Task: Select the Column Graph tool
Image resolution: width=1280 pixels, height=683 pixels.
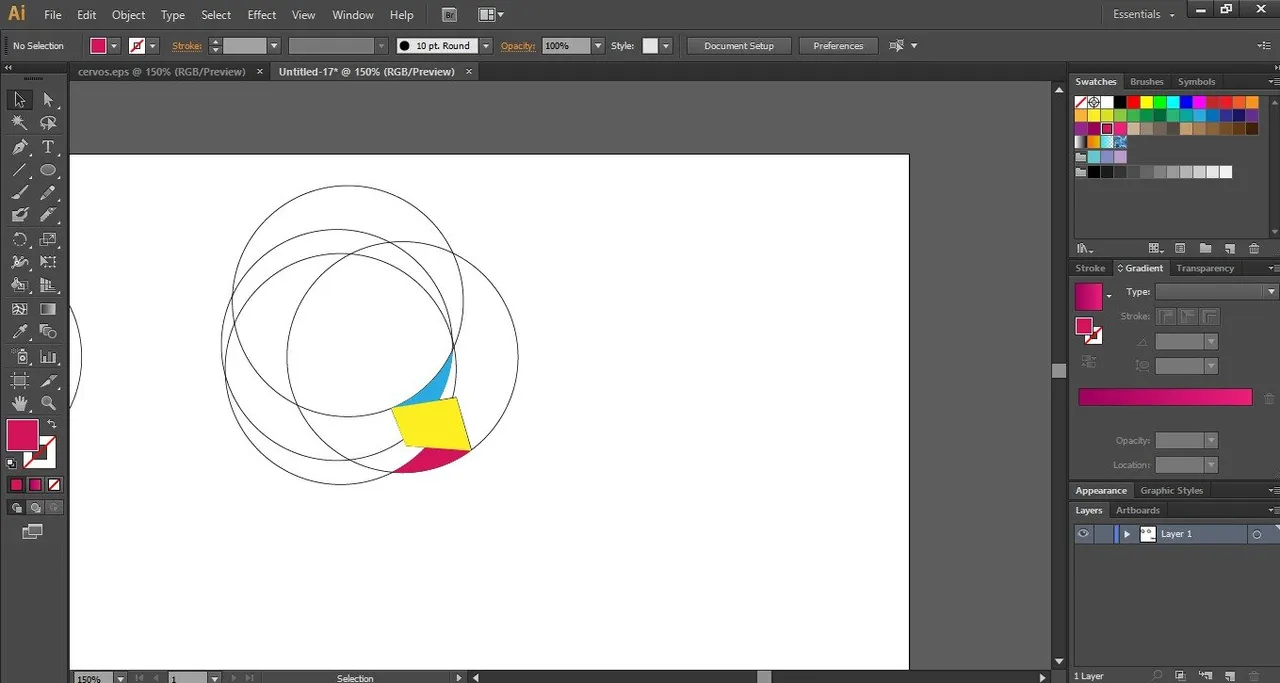Action: (x=48, y=356)
